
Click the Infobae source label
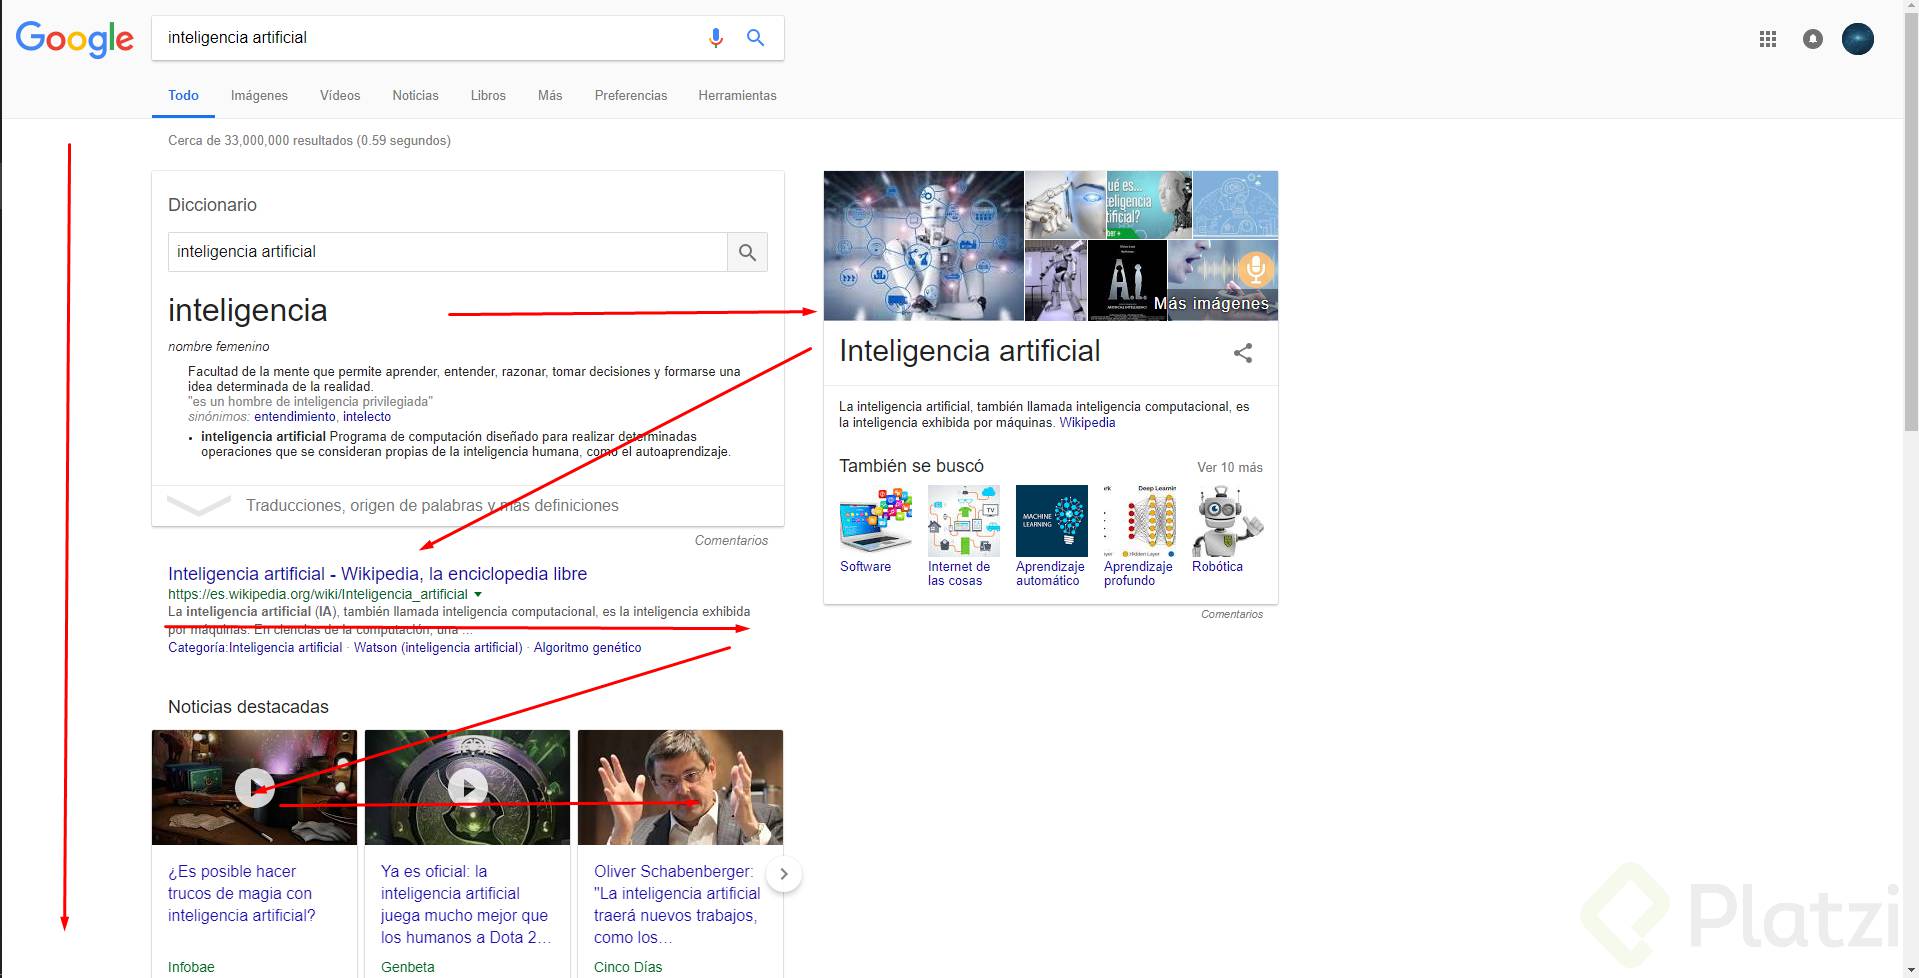tap(191, 968)
